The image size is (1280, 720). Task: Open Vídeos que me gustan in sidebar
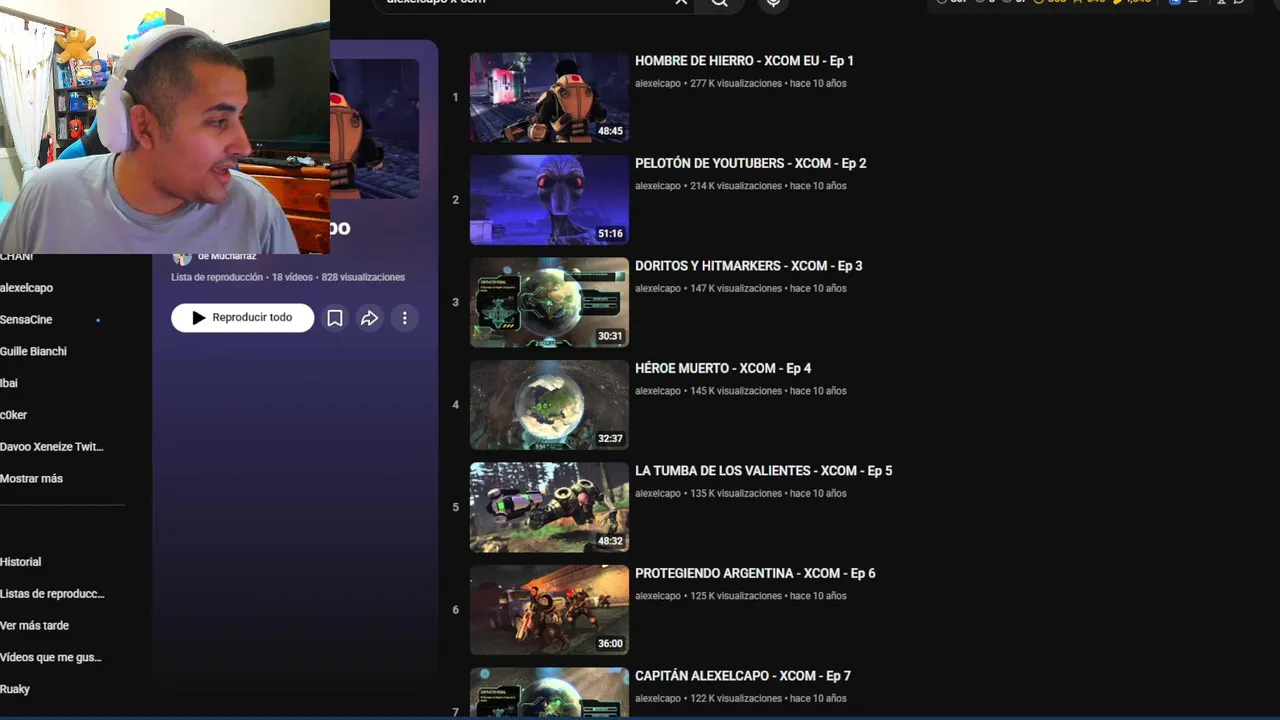pyautogui.click(x=51, y=658)
